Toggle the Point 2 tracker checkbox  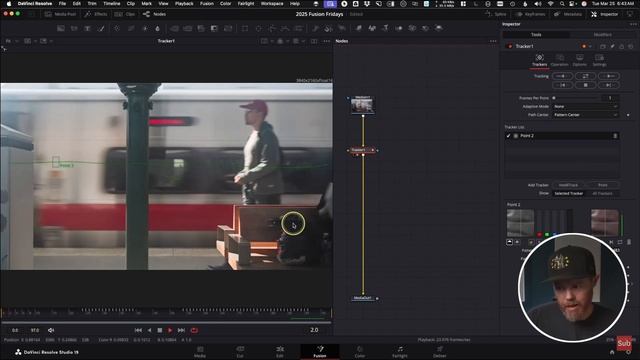[x=509, y=136]
